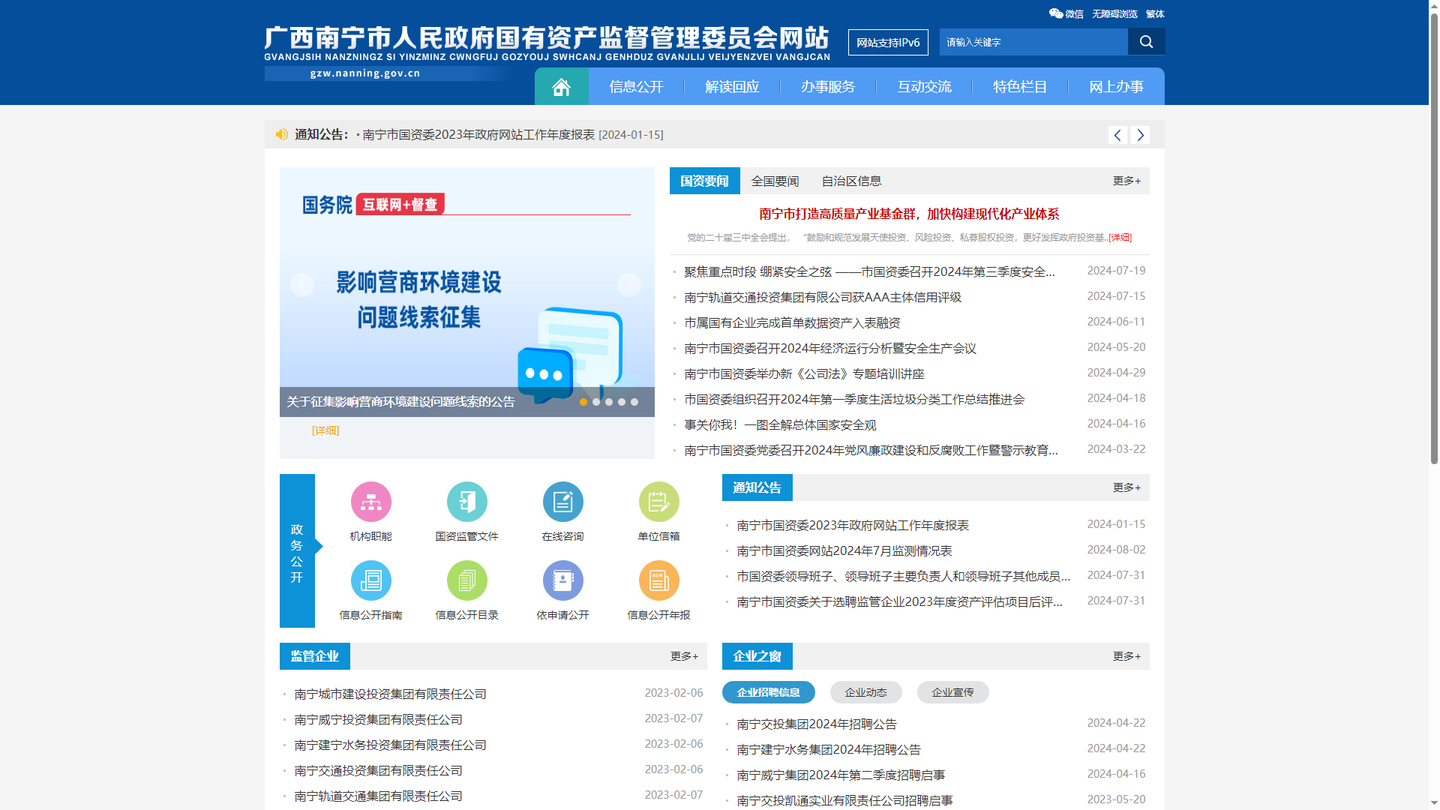Open 事关你我！一图全解总体国家安全观
1440x810 pixels.
[x=780, y=425]
